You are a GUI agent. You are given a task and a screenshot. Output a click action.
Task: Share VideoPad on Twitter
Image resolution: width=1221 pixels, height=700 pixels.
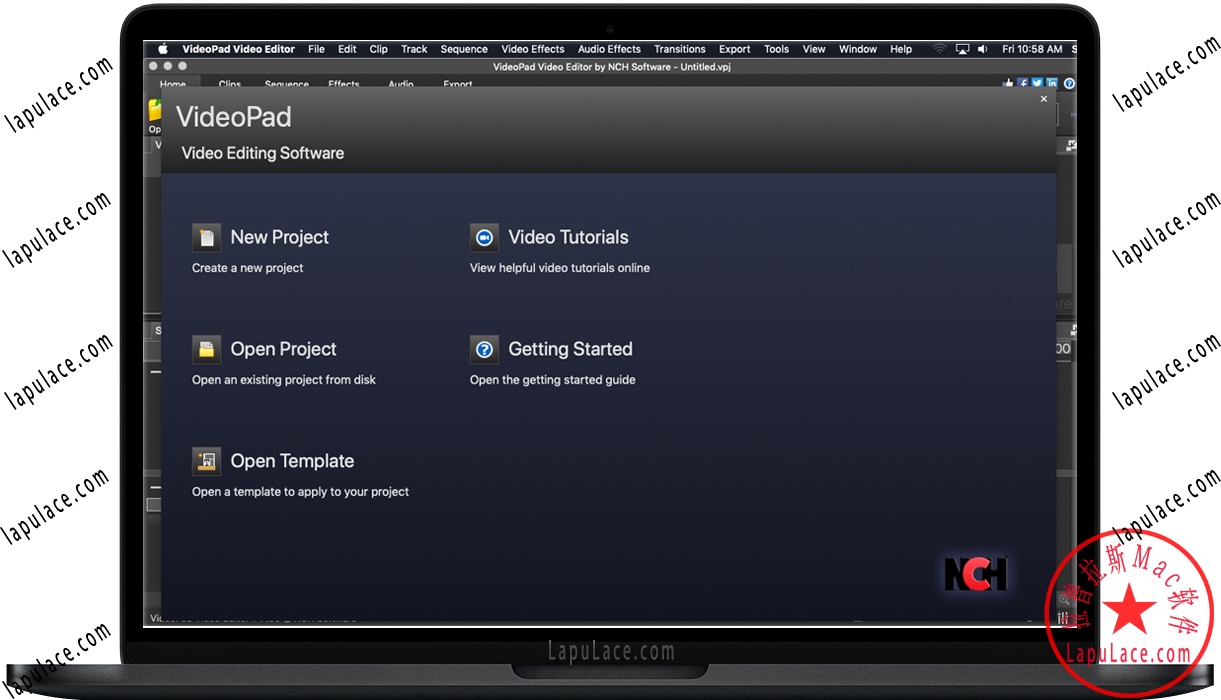[x=1037, y=83]
